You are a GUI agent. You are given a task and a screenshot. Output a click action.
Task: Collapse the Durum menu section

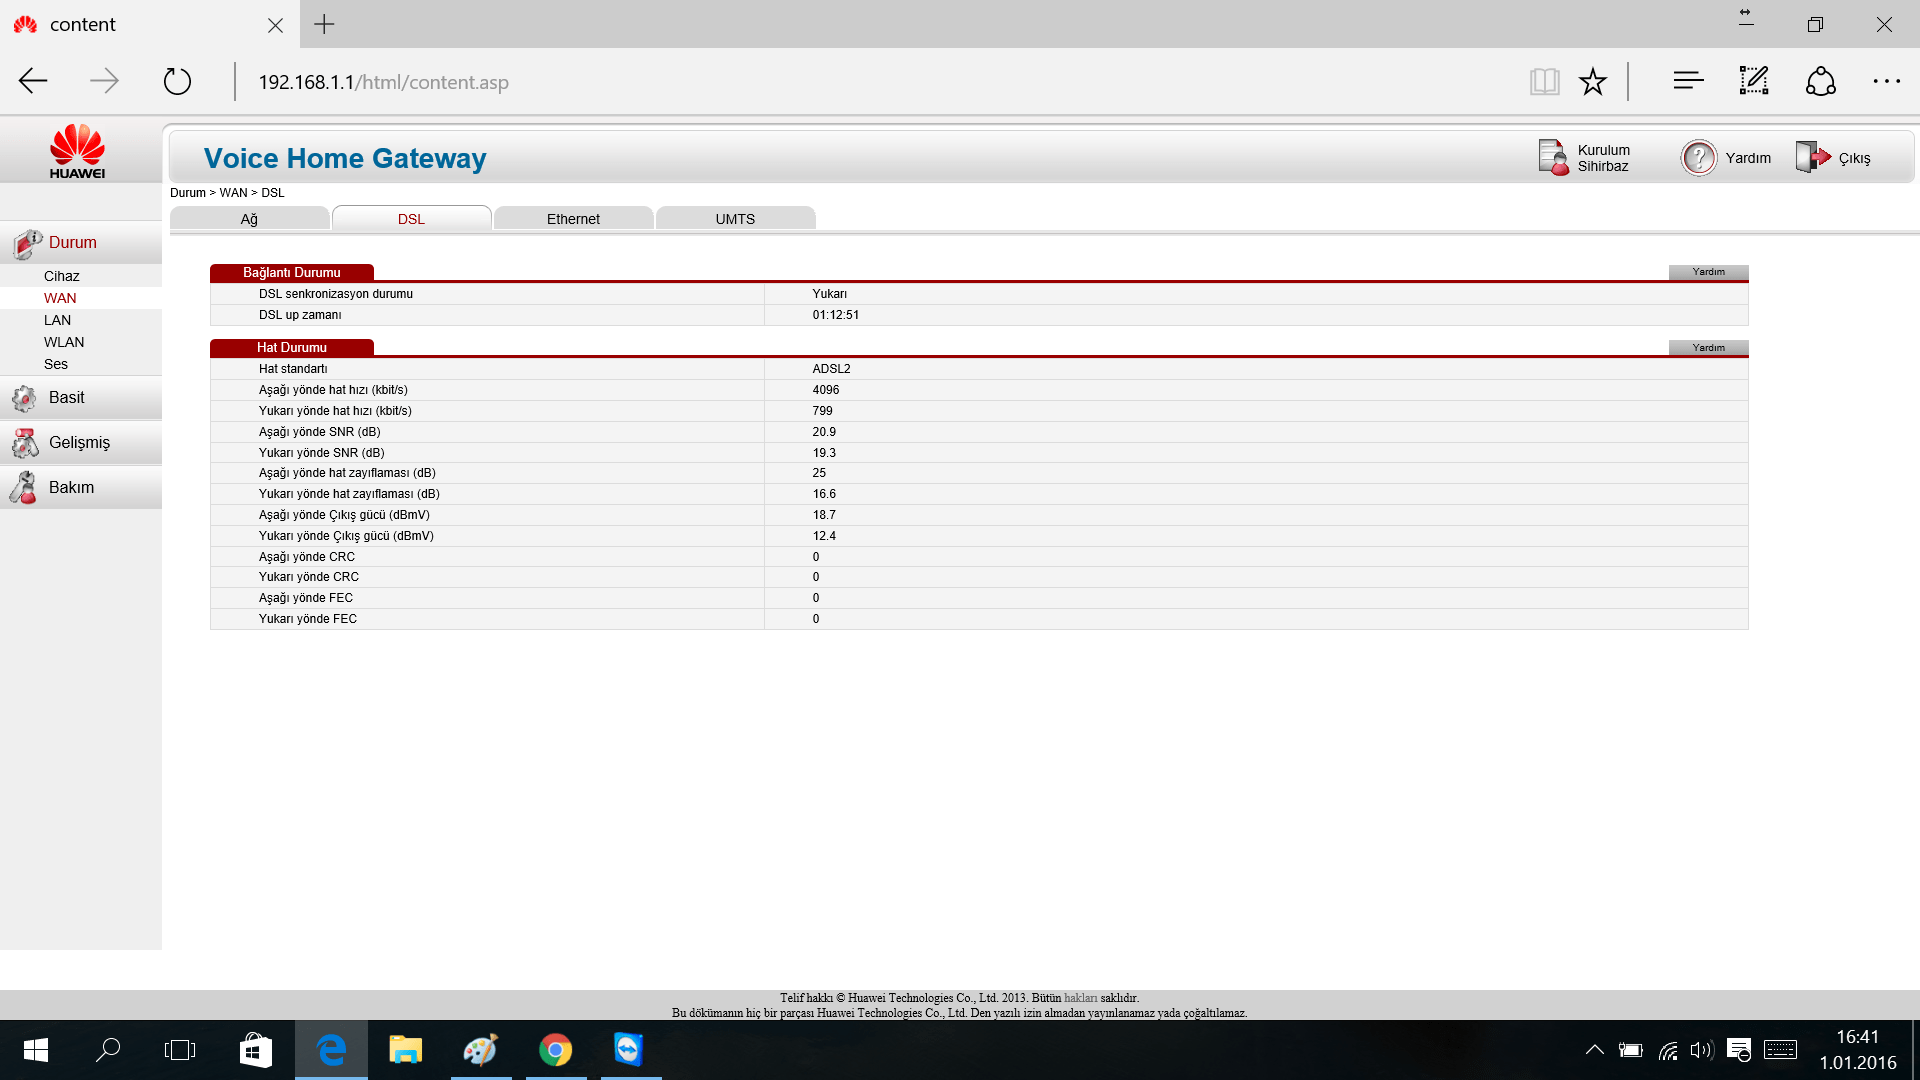73,243
